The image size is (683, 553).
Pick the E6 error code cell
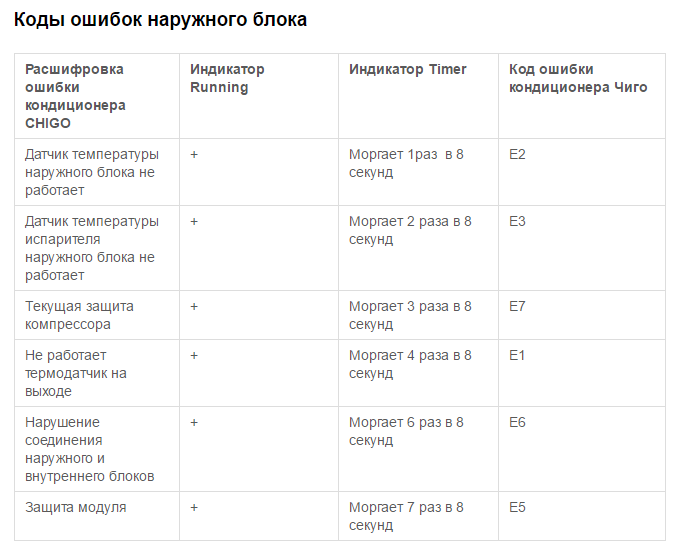517,422
